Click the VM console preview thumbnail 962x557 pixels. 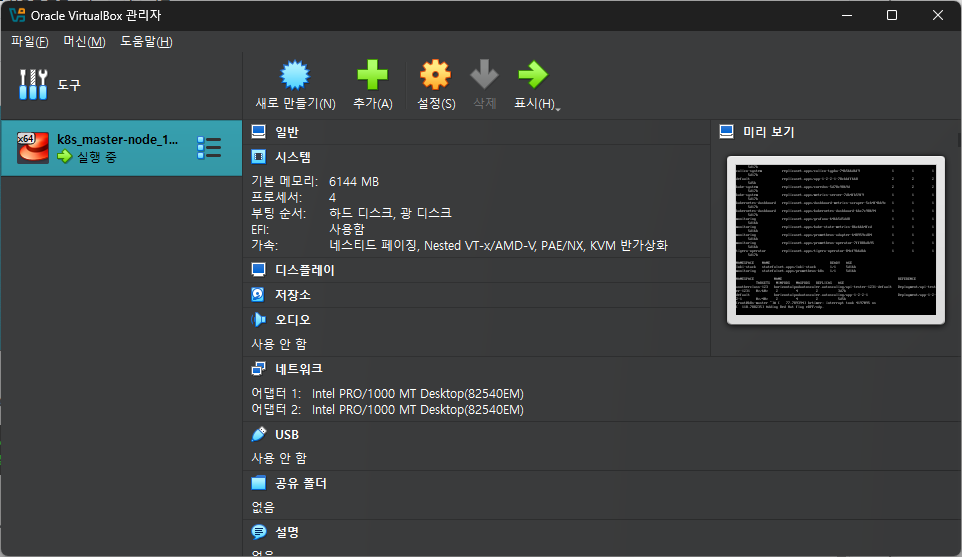[836, 240]
